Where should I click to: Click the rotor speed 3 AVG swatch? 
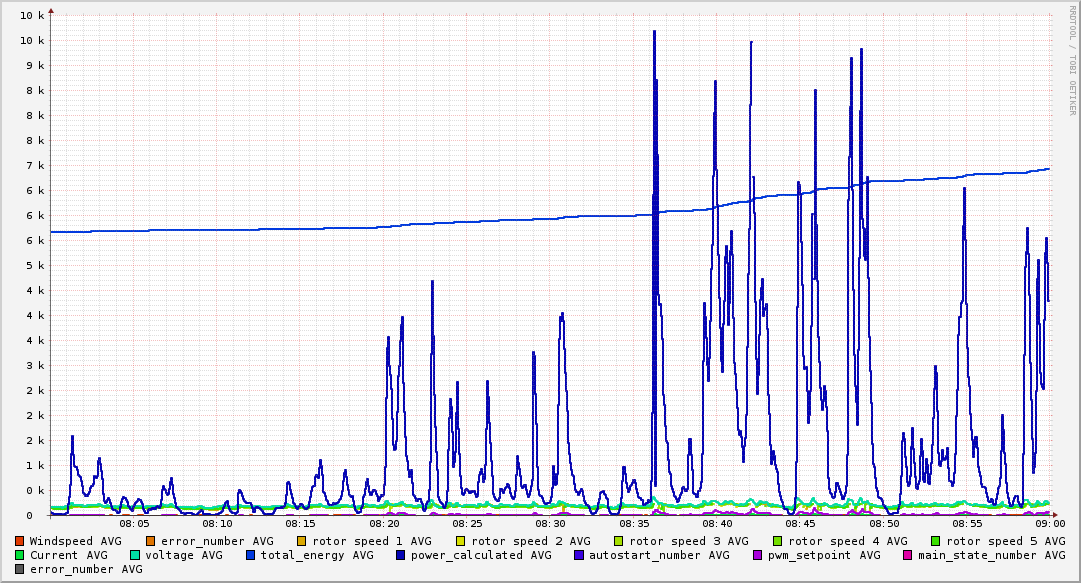[618, 542]
